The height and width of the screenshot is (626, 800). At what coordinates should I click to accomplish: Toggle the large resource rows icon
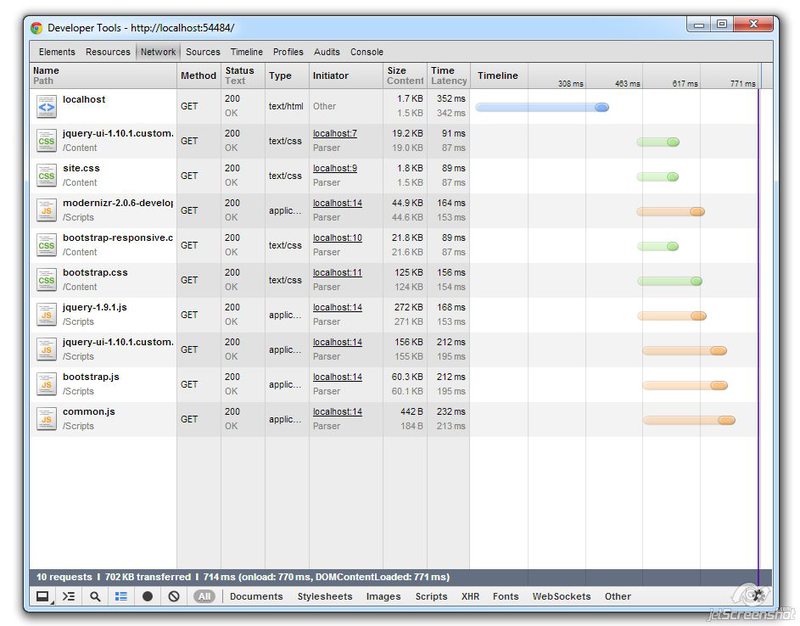tap(119, 596)
